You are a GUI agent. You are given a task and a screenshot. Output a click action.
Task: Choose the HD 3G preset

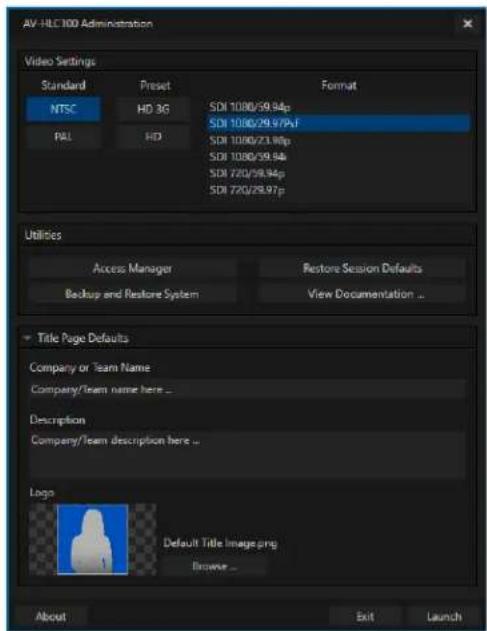point(153,109)
